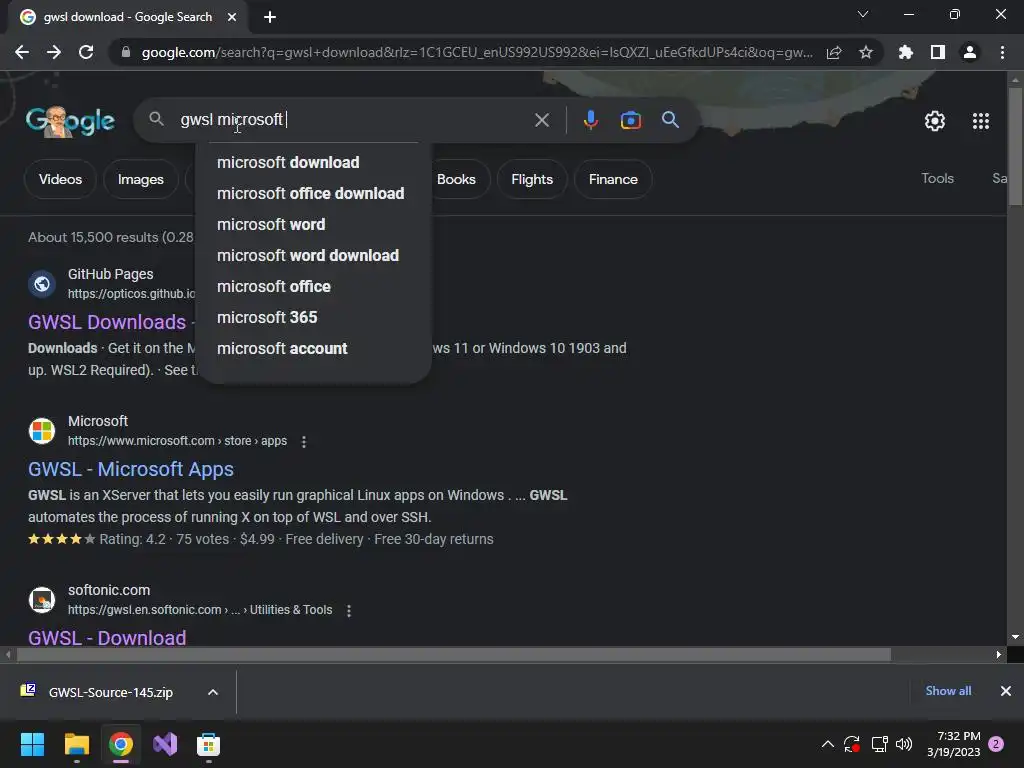The width and height of the screenshot is (1024, 768).
Task: Go back to the previous page
Action: coord(22,52)
